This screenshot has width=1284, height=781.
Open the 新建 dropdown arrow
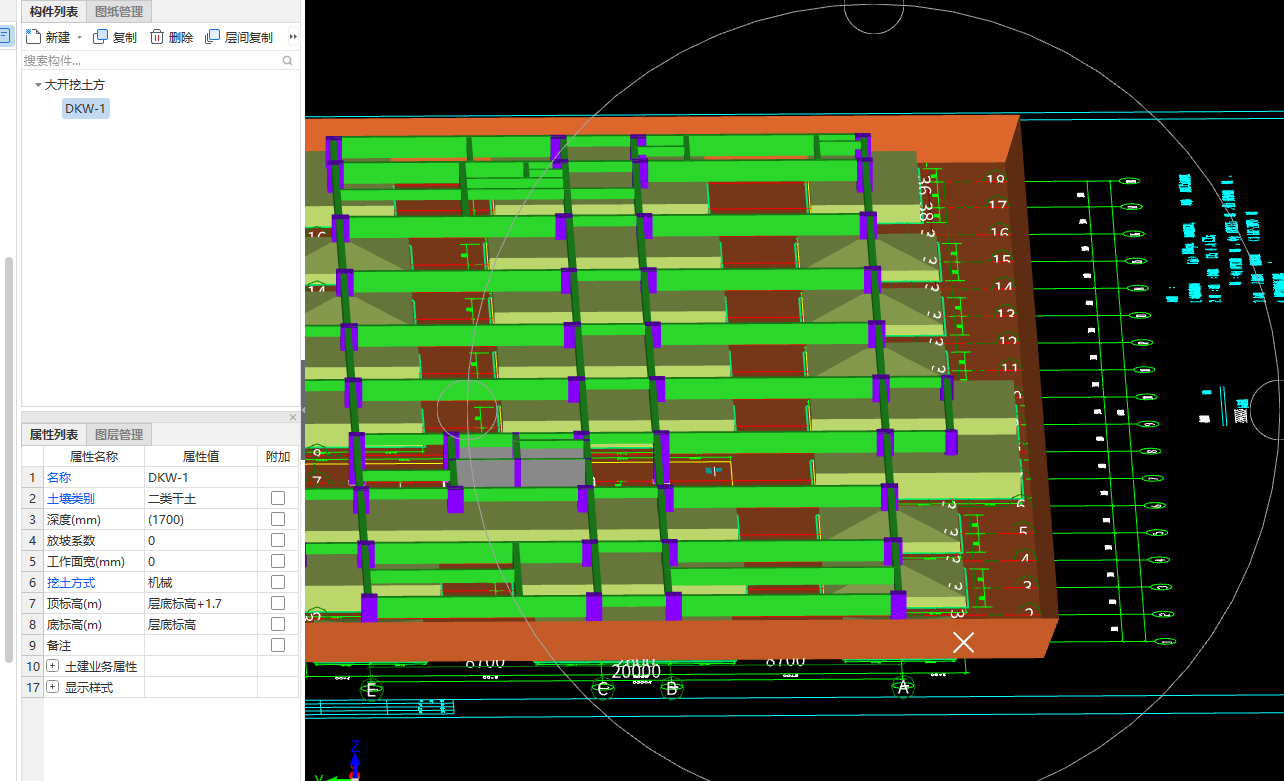(x=79, y=37)
